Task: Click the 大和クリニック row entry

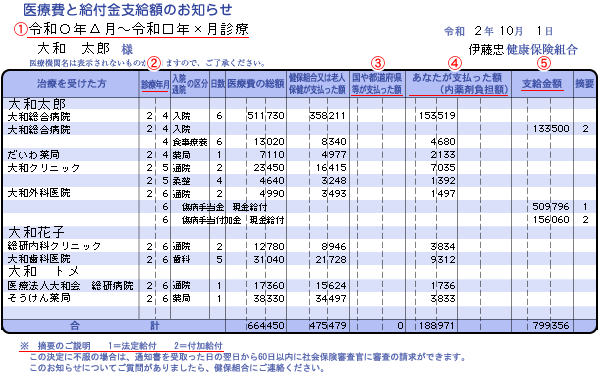Action: tap(44, 168)
